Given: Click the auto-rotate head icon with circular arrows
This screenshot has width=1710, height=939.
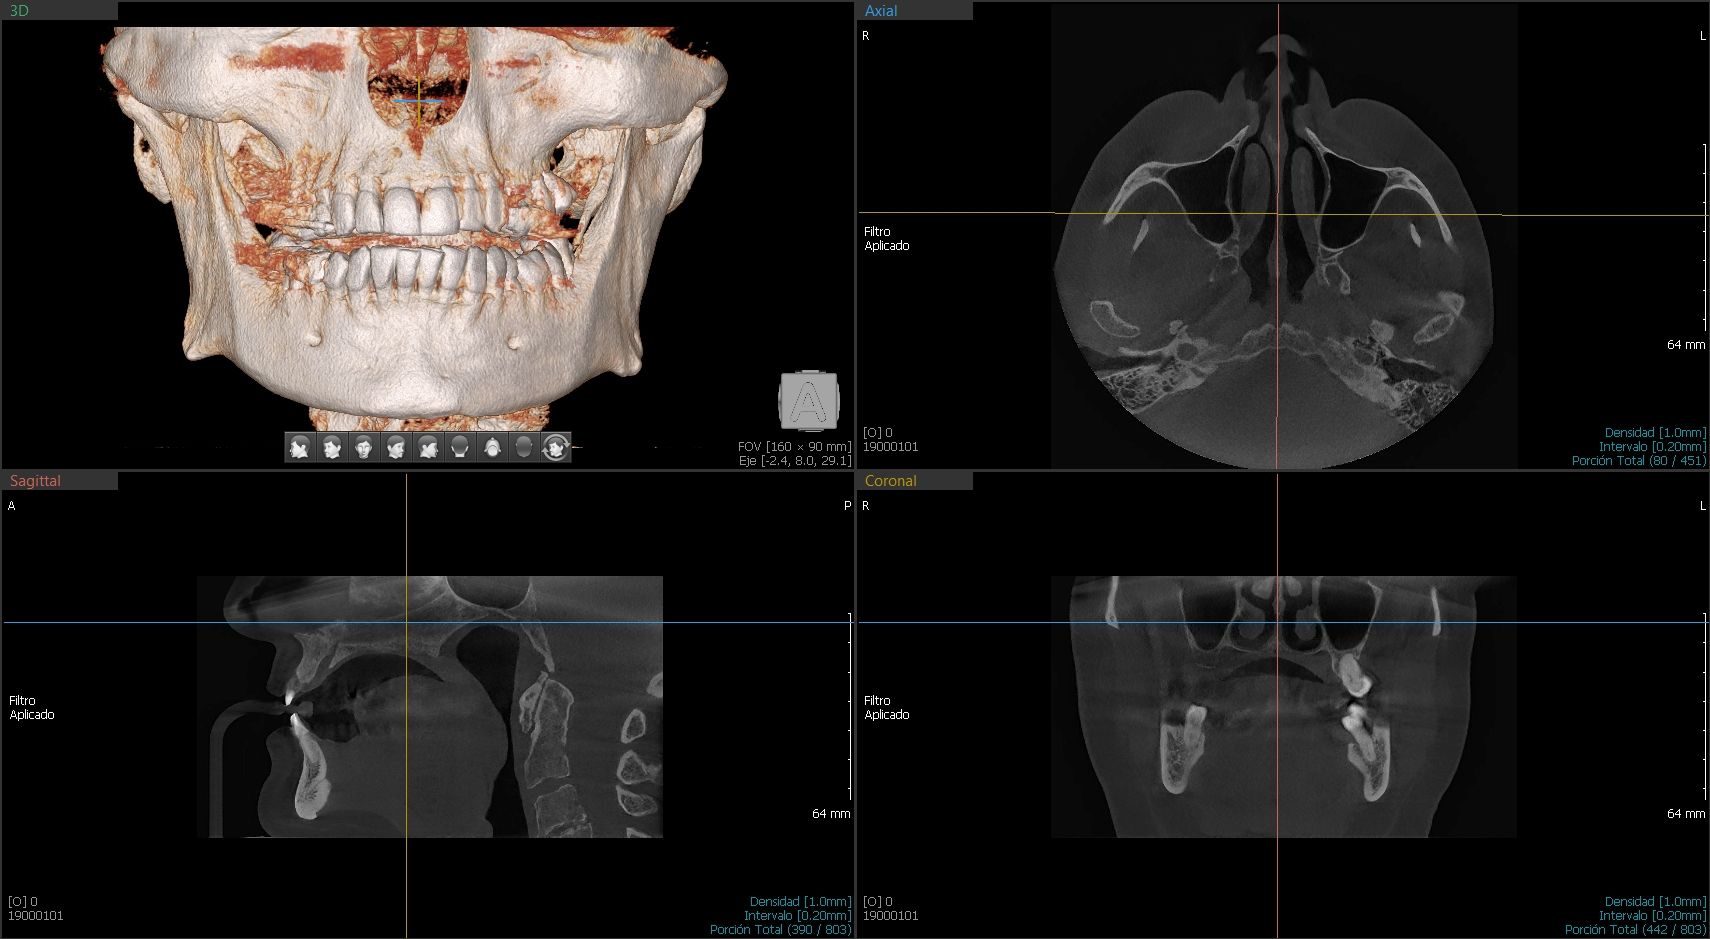Looking at the screenshot, I should (556, 447).
